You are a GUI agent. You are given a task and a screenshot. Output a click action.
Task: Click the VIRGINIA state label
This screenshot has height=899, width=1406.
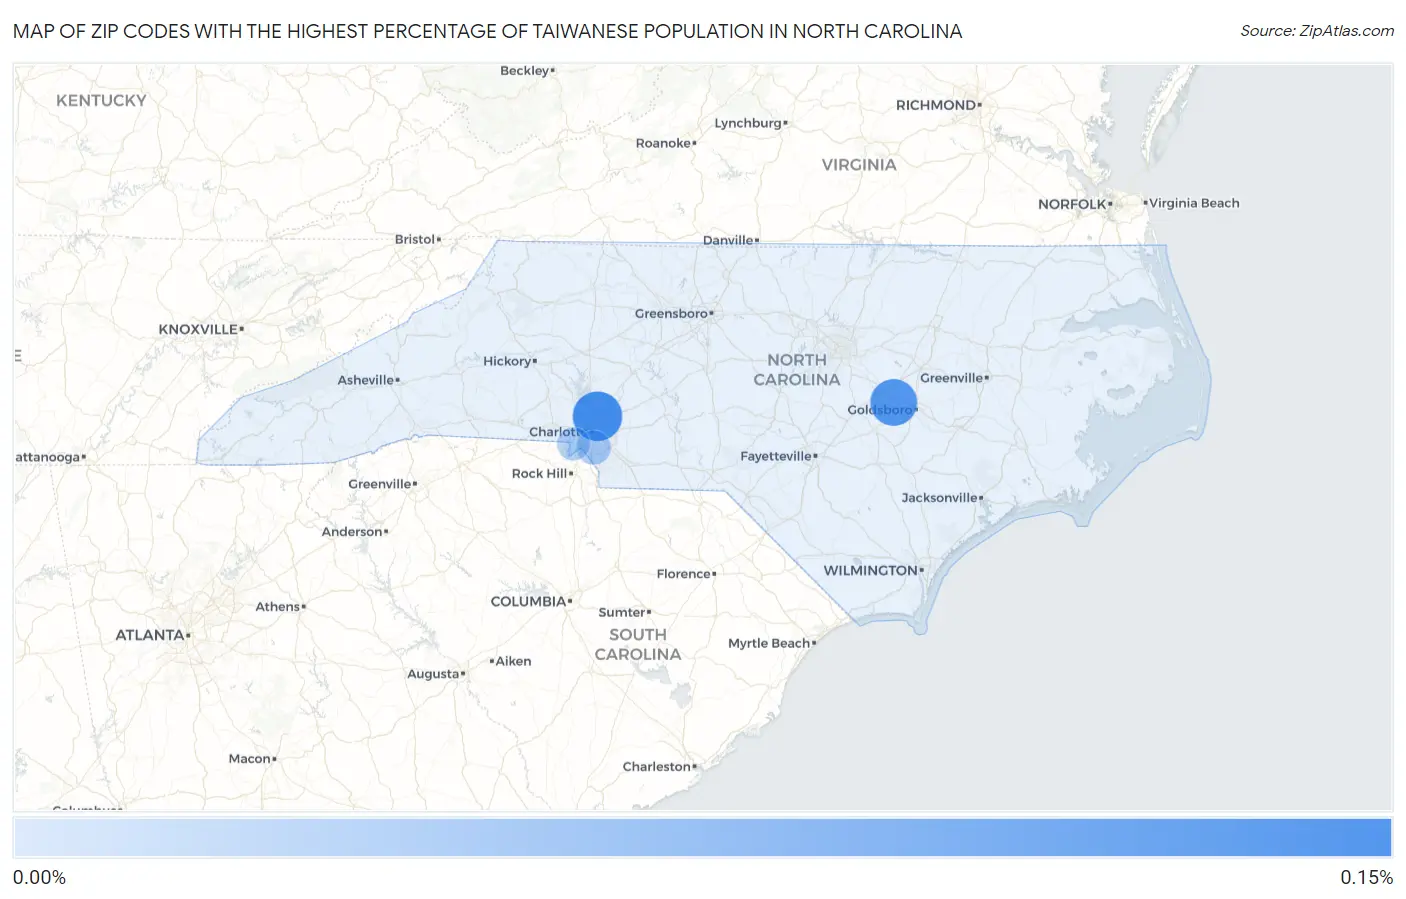[859, 164]
